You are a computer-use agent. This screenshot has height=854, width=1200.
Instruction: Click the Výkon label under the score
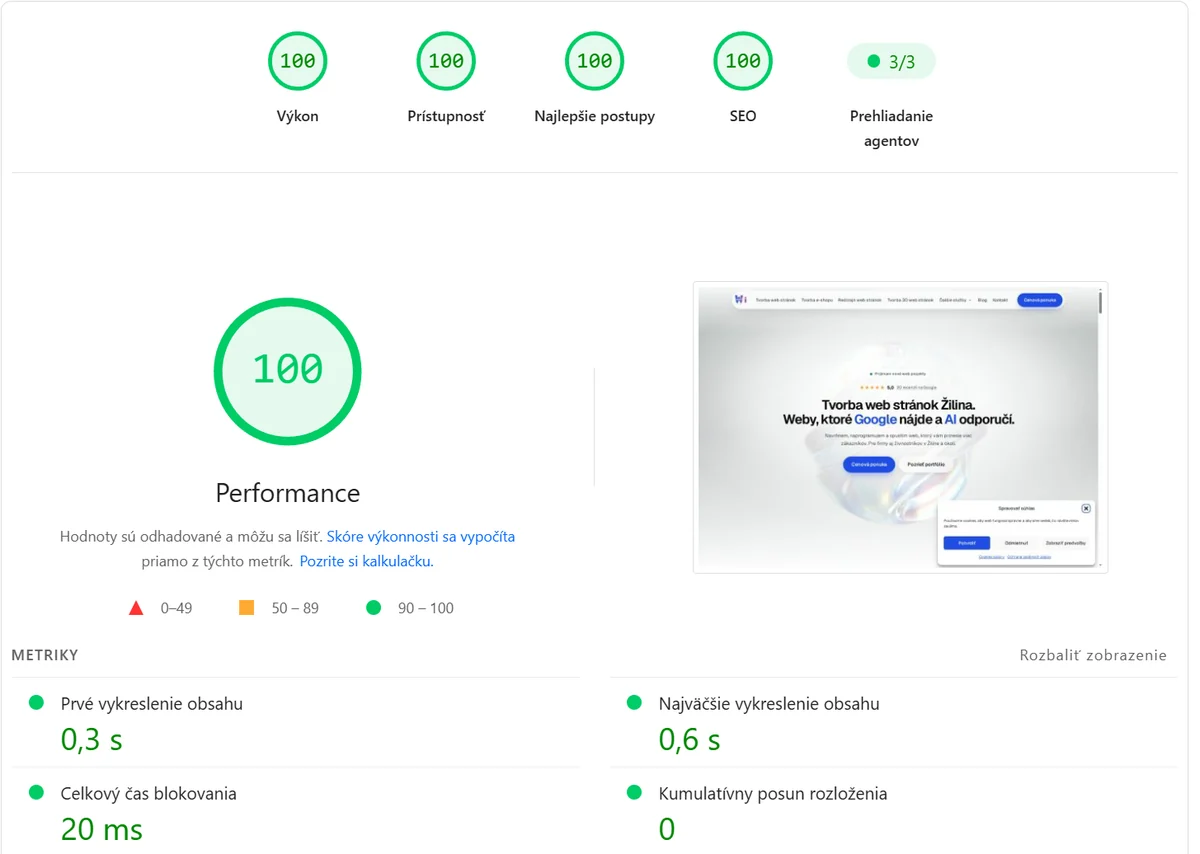point(297,116)
